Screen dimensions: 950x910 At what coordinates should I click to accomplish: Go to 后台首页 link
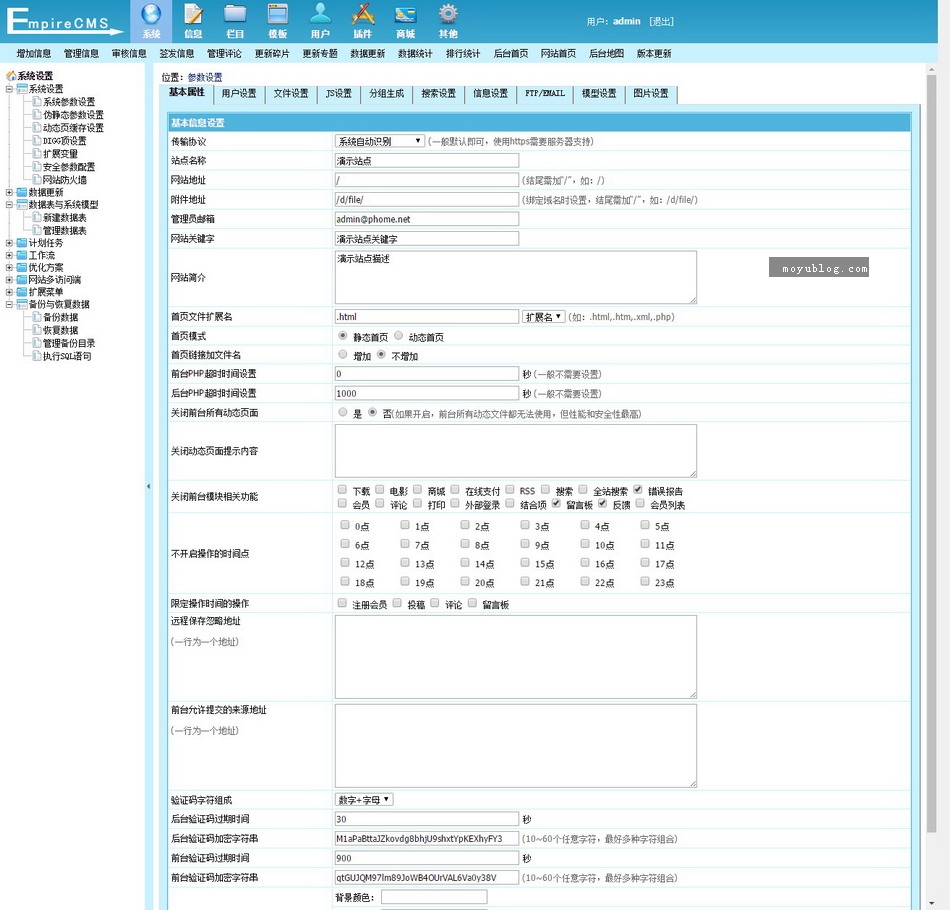(x=511, y=53)
